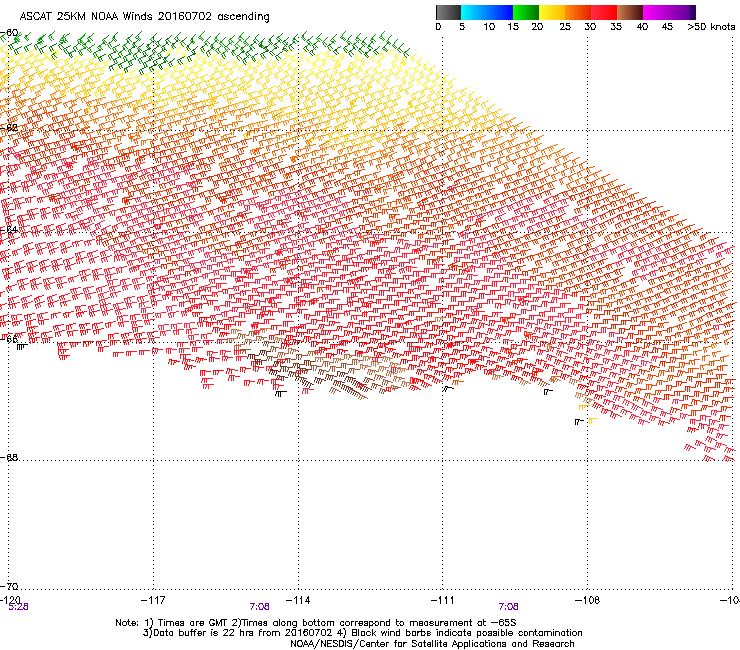Click the '15' legend scale label

513,27
